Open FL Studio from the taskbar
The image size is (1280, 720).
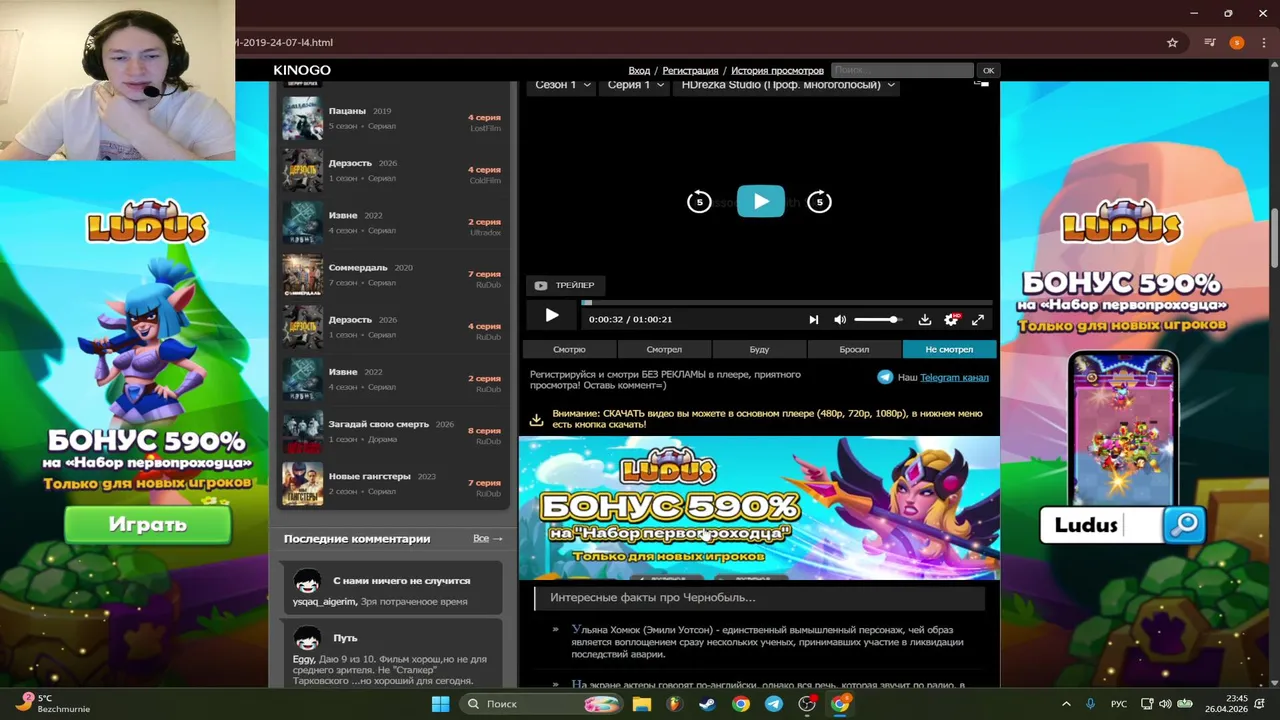(x=674, y=704)
